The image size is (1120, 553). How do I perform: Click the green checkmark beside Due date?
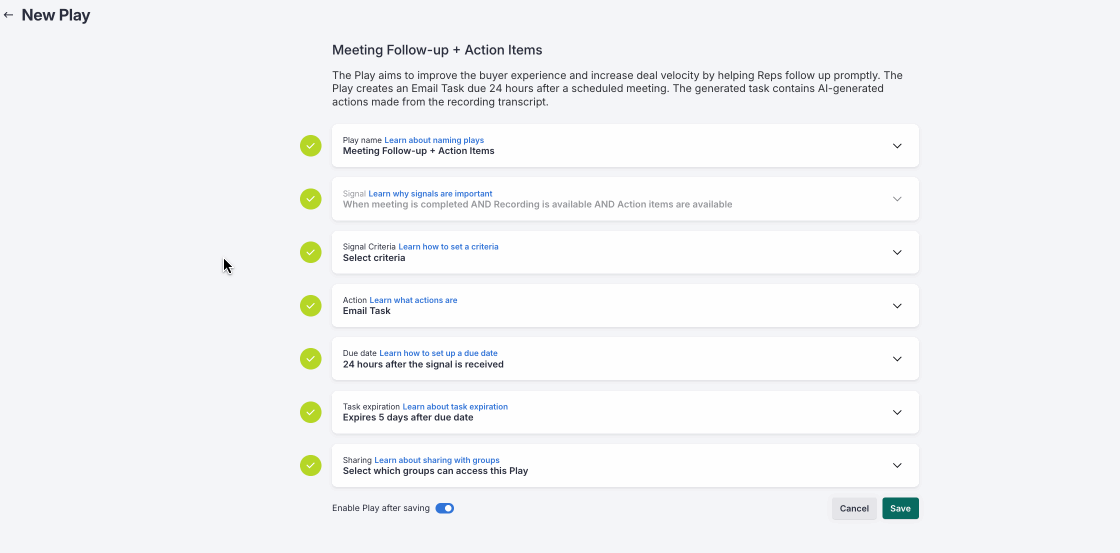[311, 359]
